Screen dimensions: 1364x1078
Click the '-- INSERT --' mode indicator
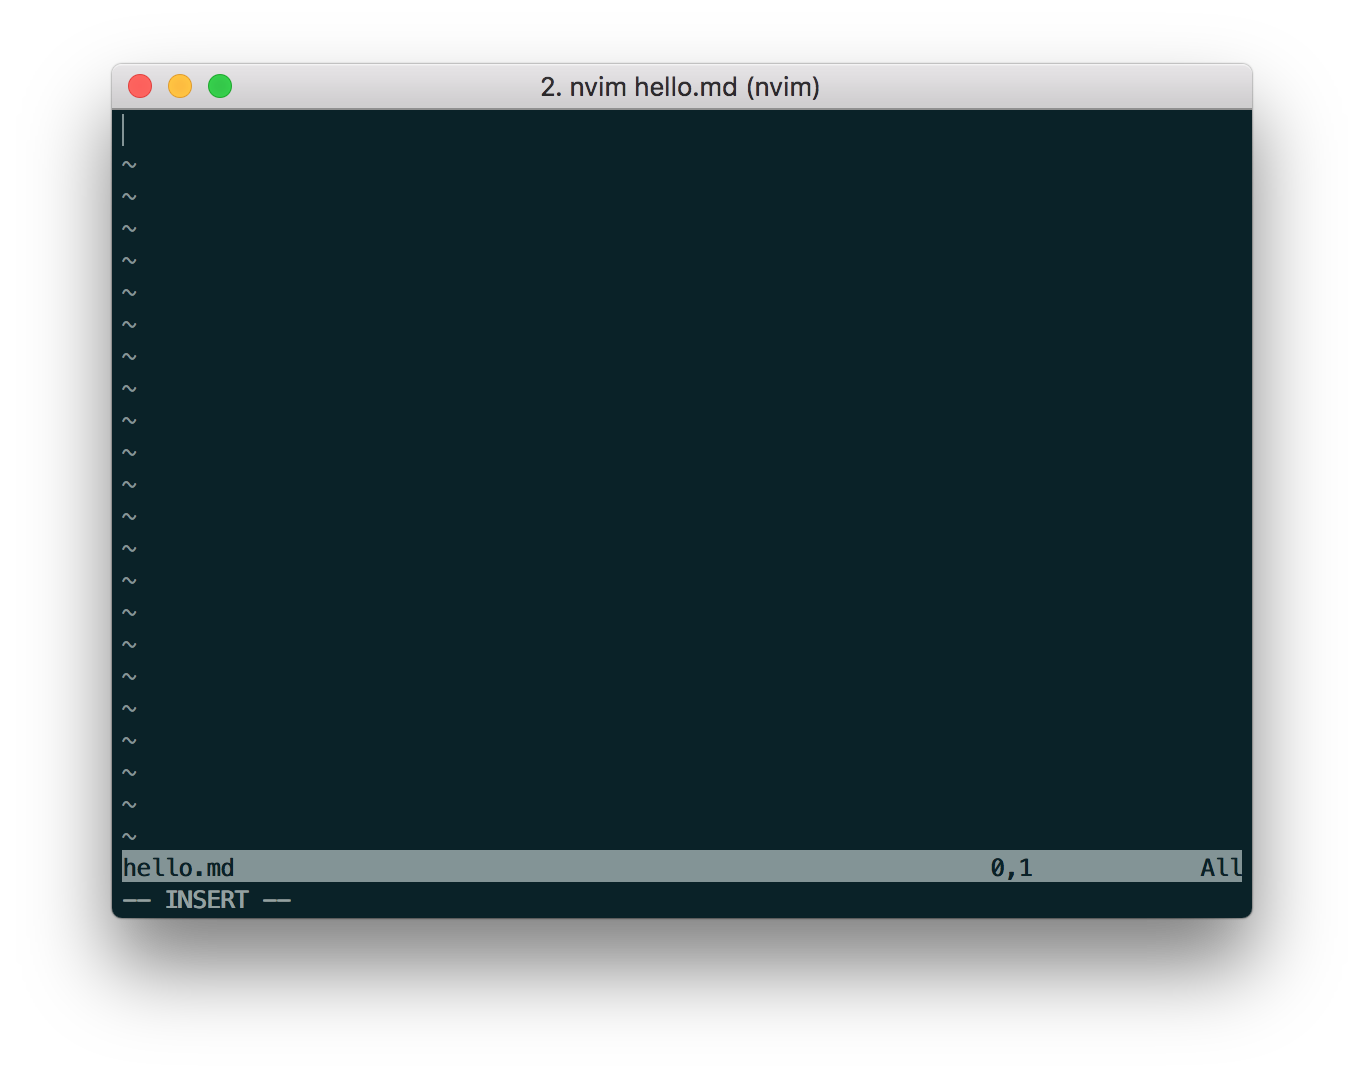[207, 900]
